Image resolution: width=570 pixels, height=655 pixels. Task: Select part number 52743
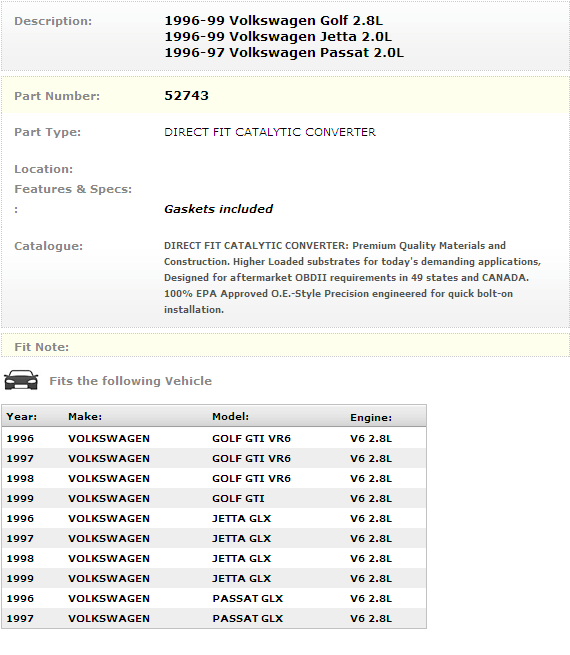click(186, 96)
